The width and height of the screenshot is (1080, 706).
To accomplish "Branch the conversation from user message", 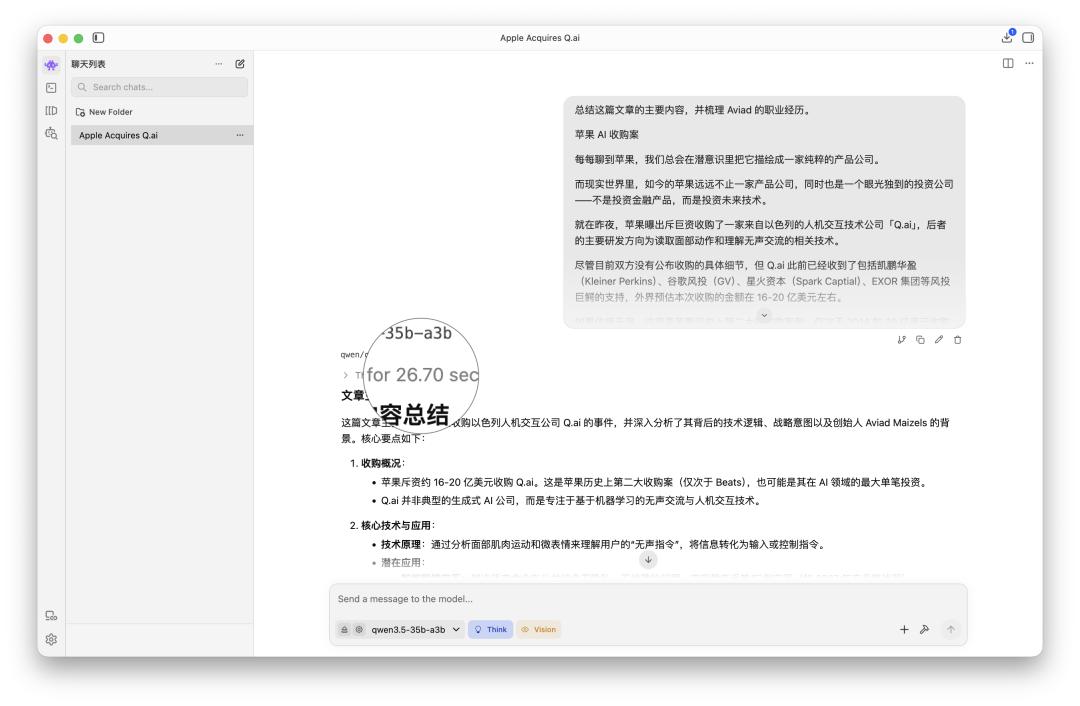I will [x=903, y=340].
